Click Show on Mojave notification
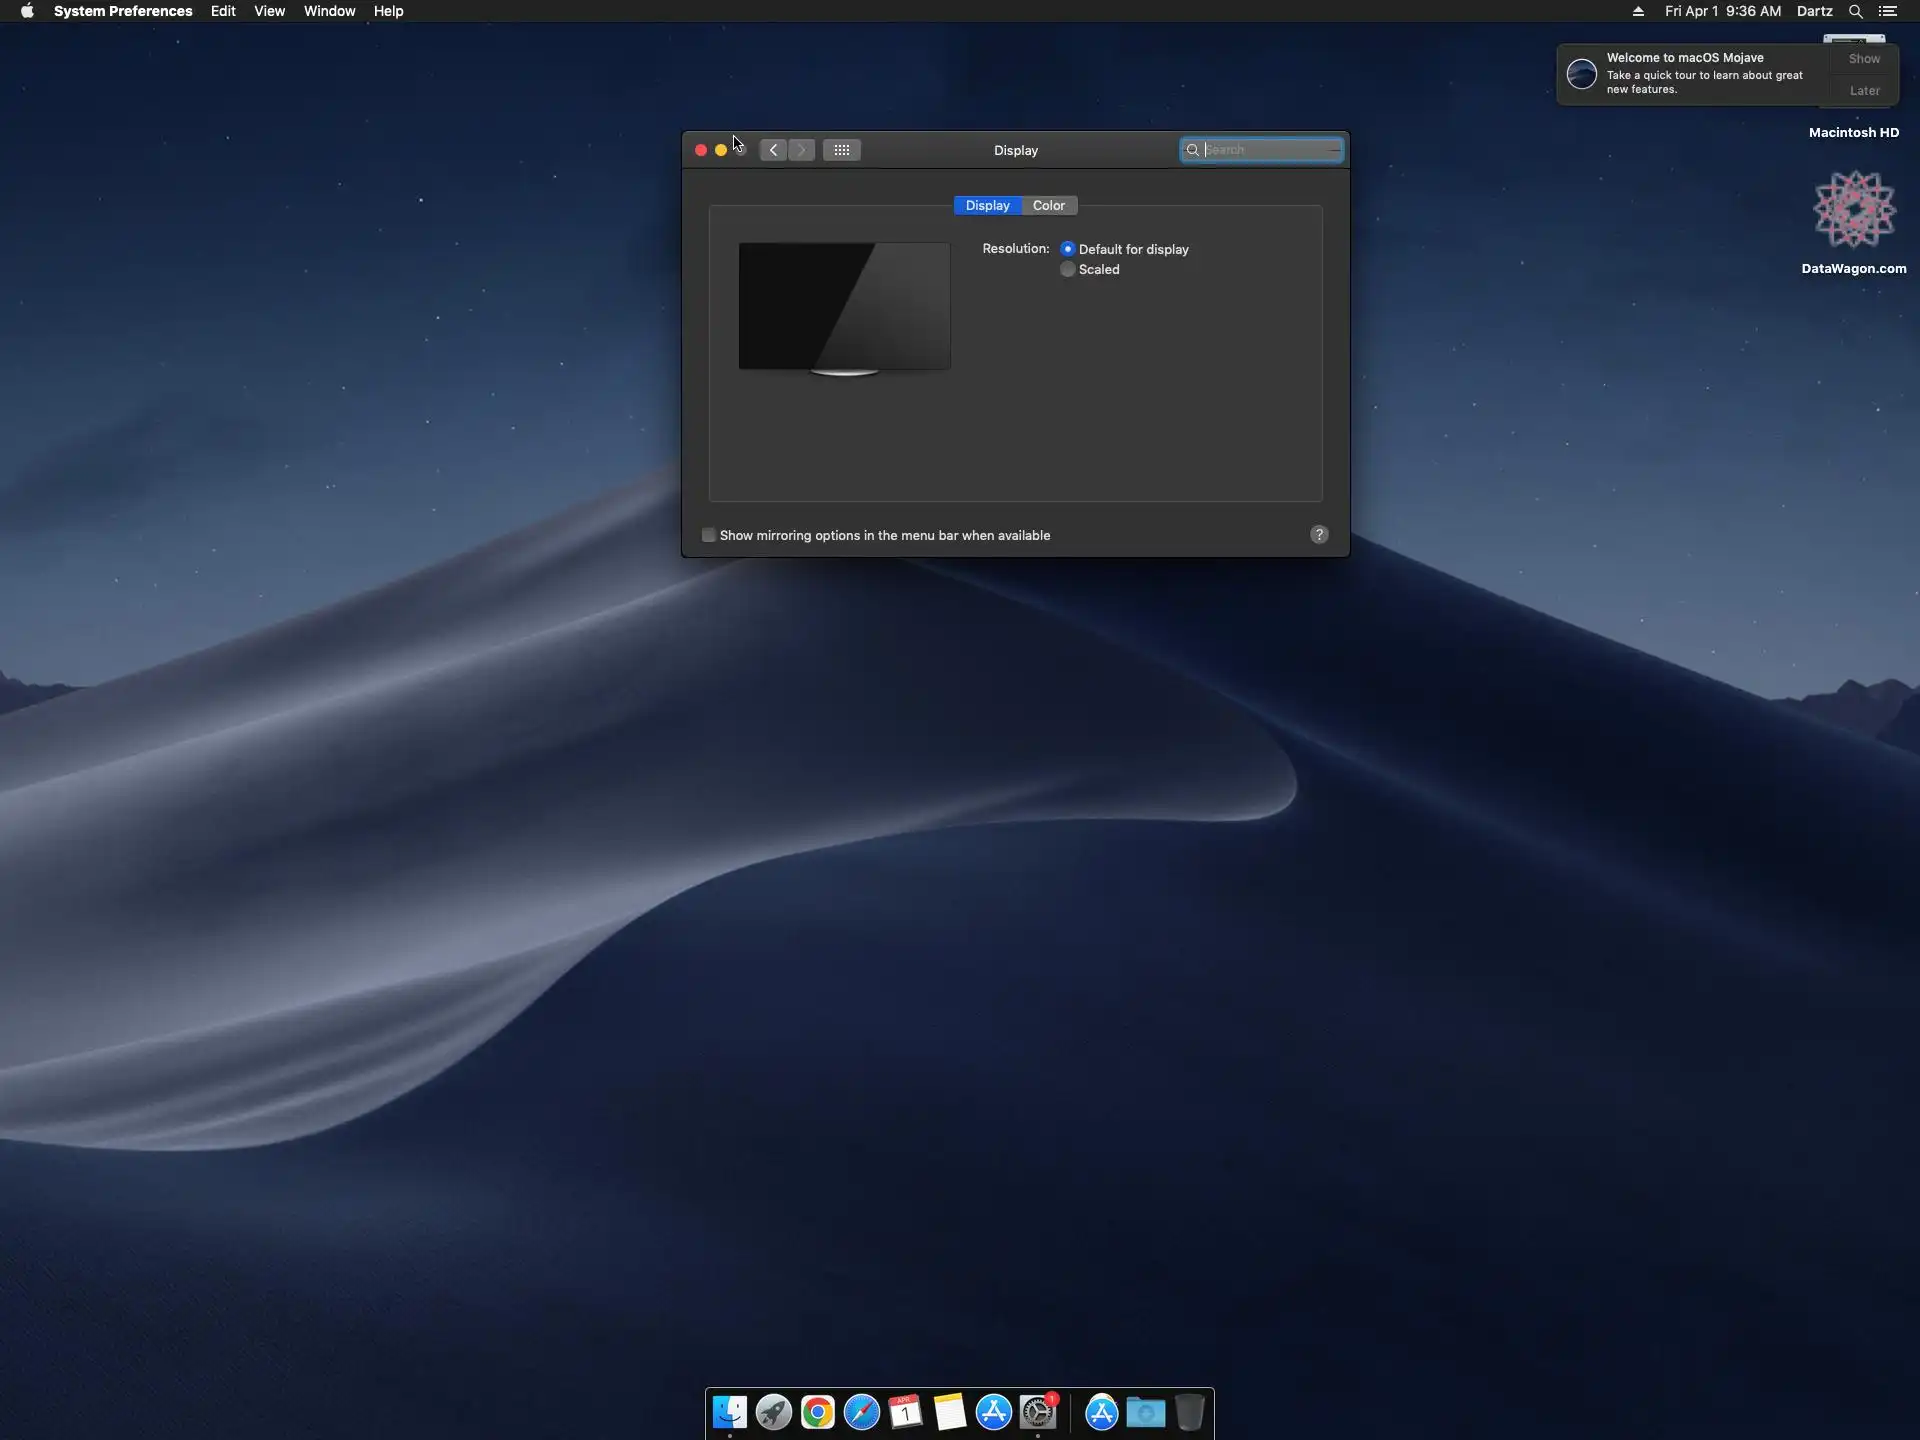1920x1440 pixels. point(1864,59)
